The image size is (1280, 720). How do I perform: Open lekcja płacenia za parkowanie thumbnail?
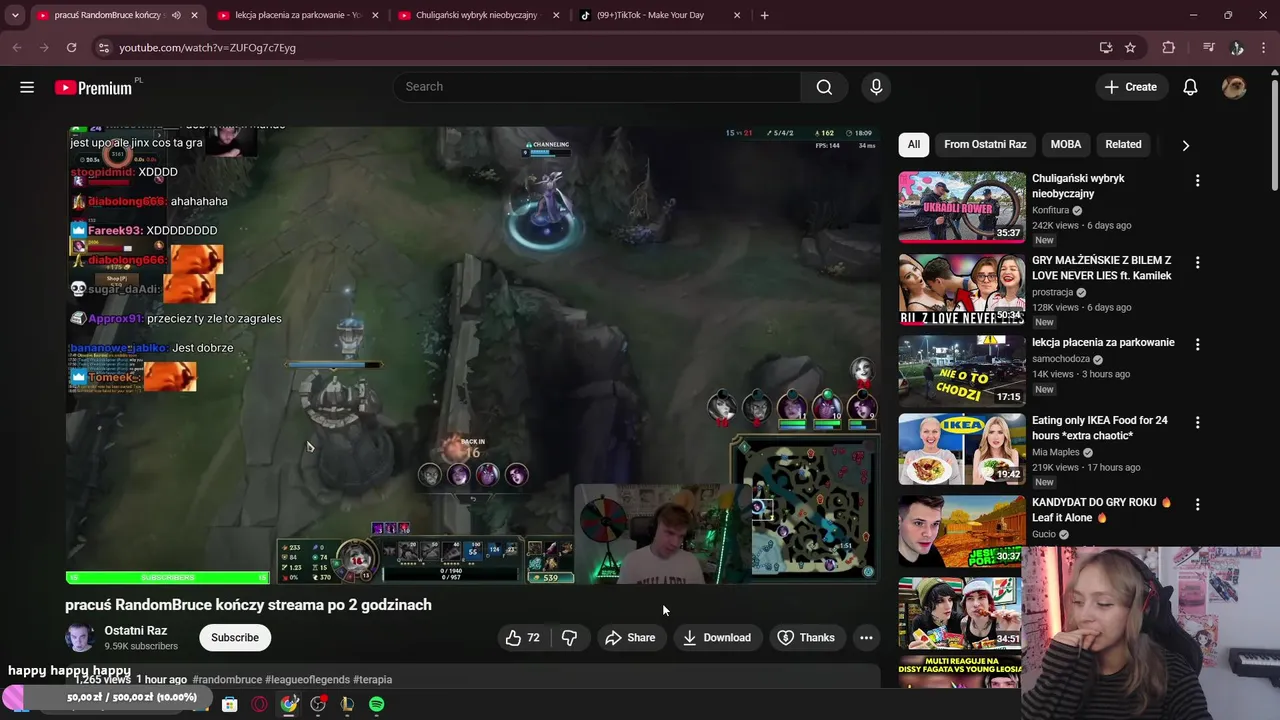point(962,370)
